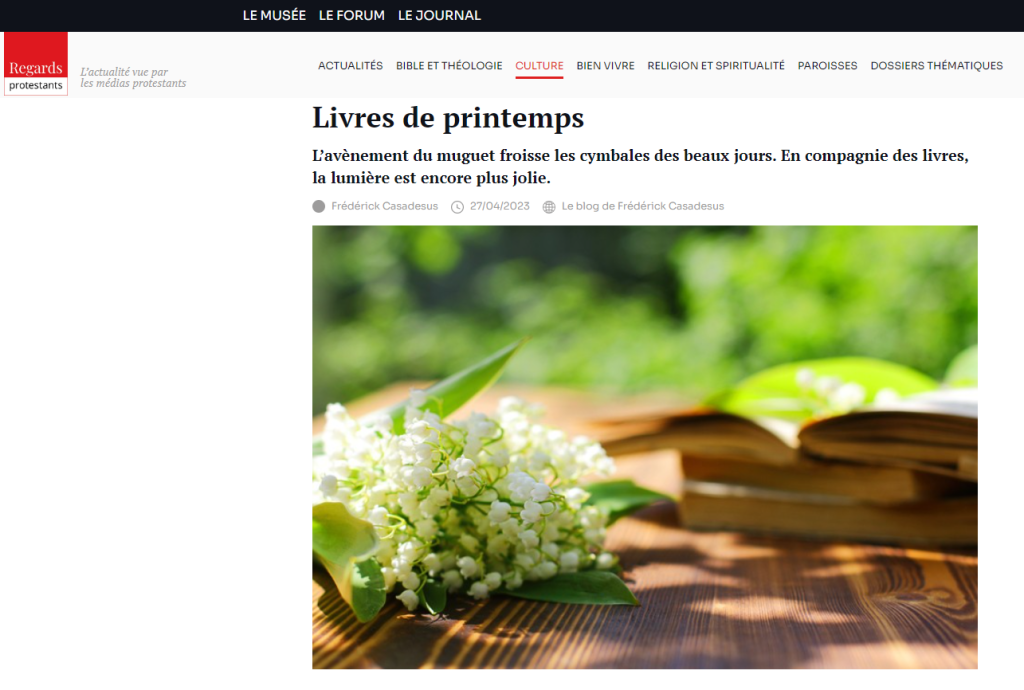Click the lily of the valley article image
This screenshot has width=1024, height=690.
[645, 447]
